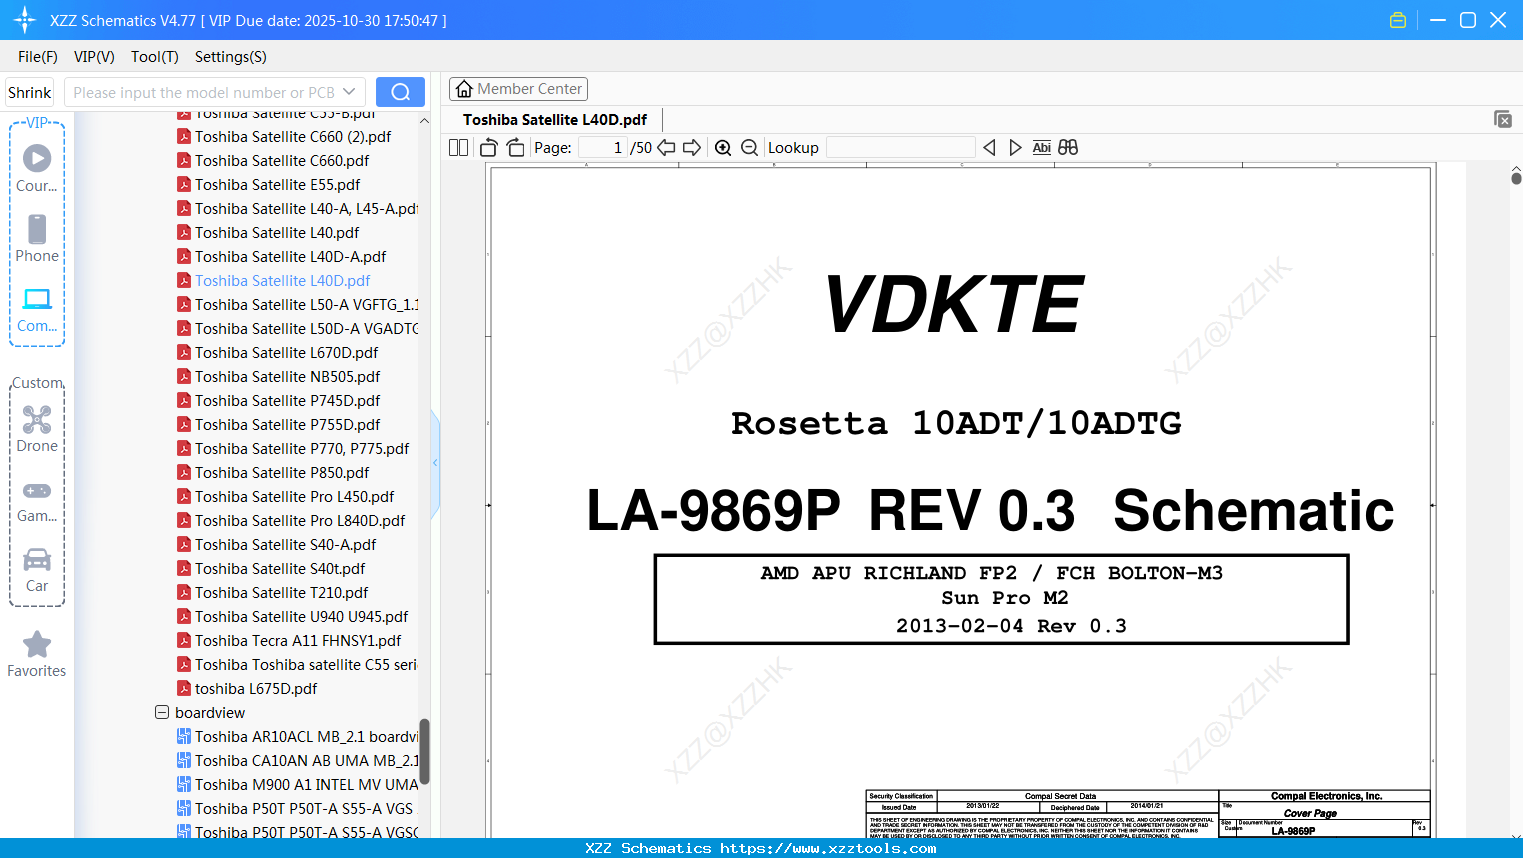The width and height of the screenshot is (1523, 858).
Task: Open Toshiba Satellite C660 (2).pdf
Action: 293,137
